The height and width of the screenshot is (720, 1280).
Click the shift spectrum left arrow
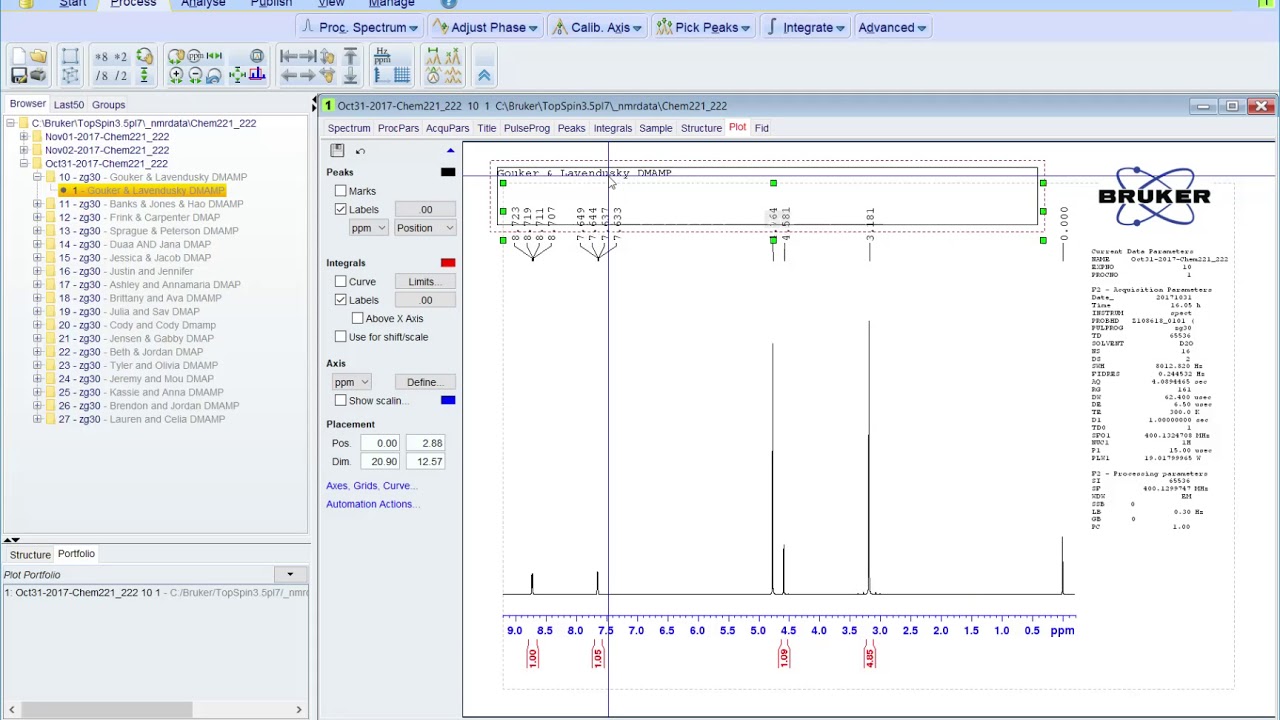(289, 76)
